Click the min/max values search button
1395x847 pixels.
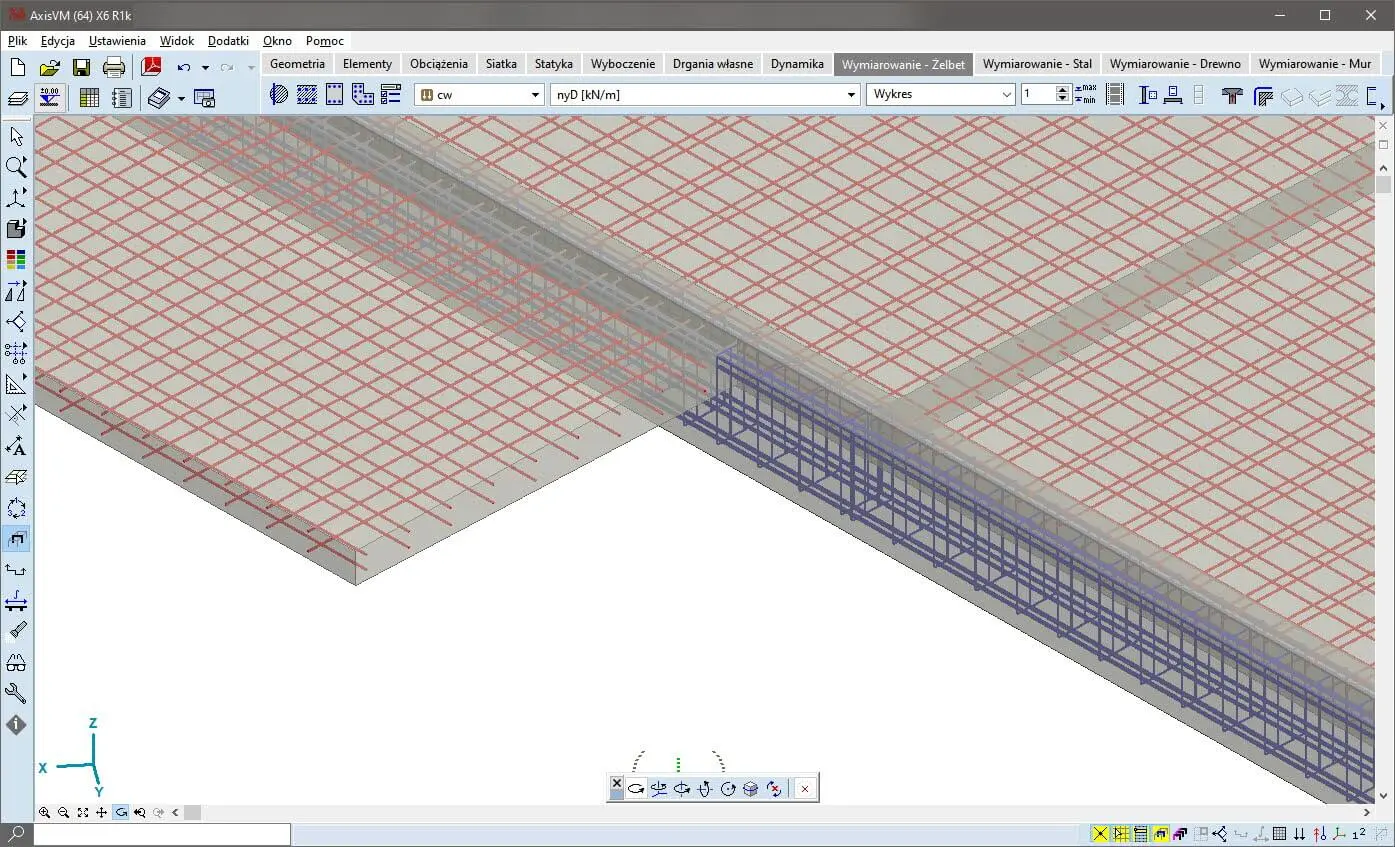[x=1085, y=94]
